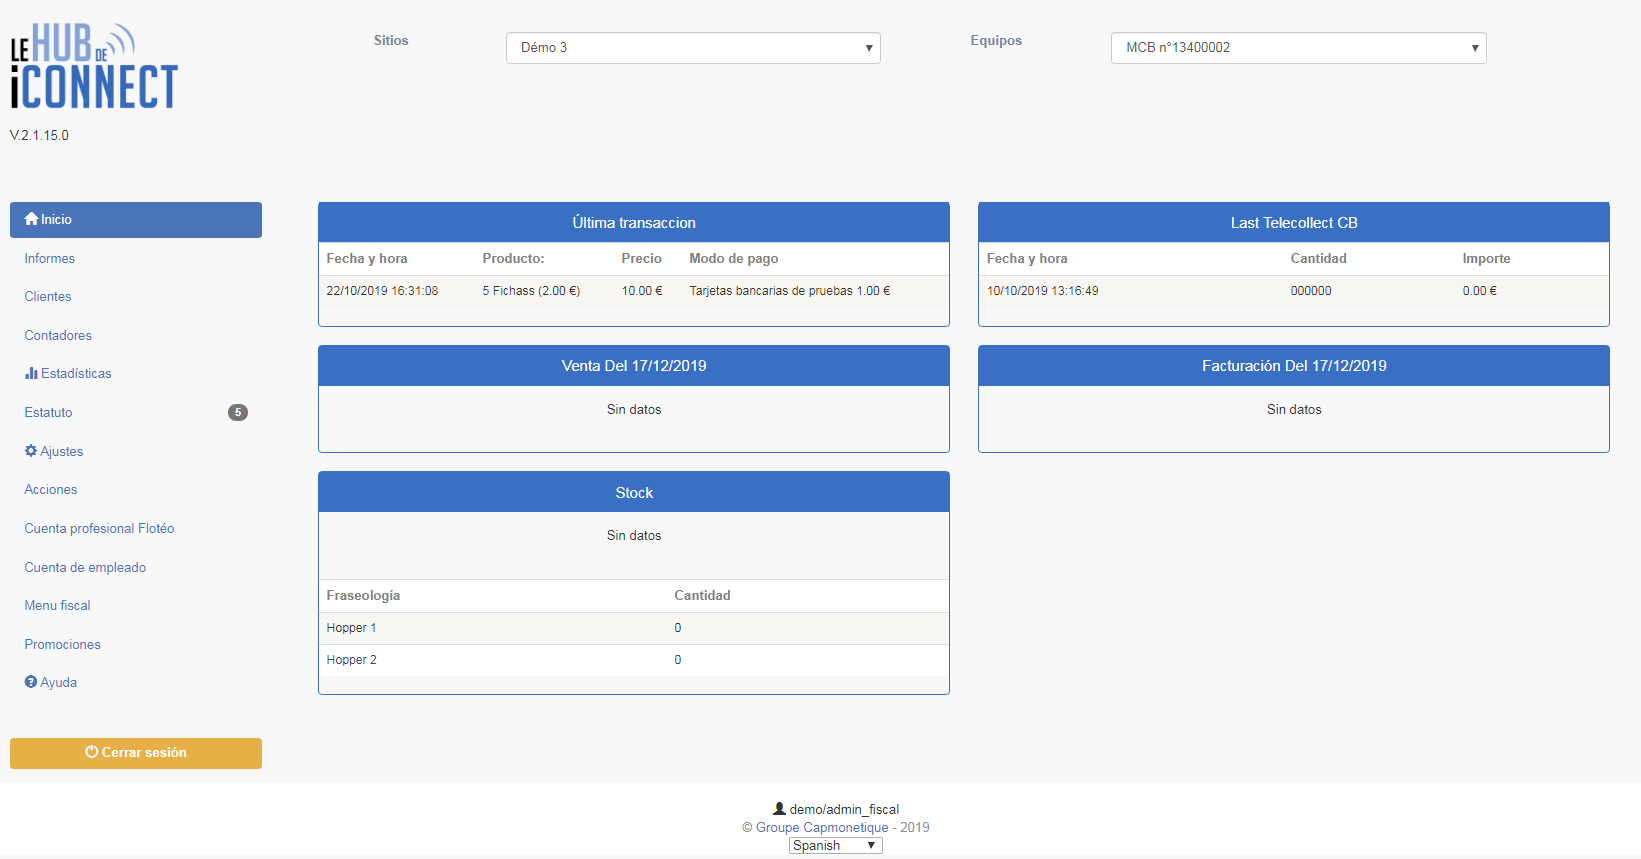
Task: Click the Hopper 2 quantity 0
Action: (678, 660)
